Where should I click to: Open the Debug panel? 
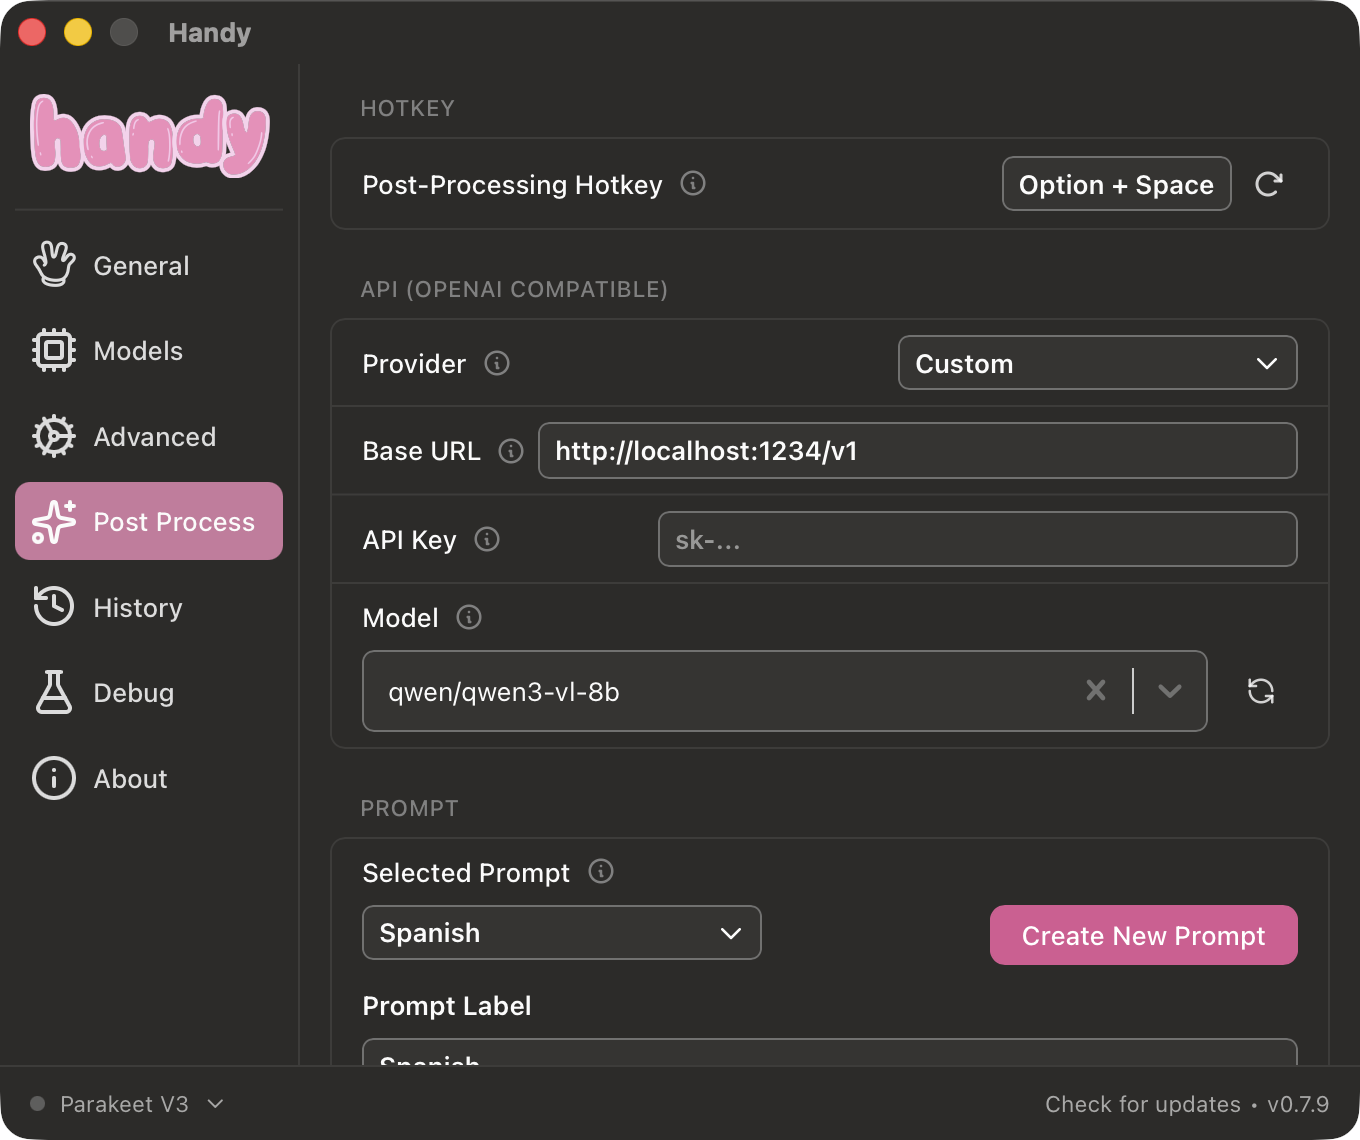pos(133,692)
